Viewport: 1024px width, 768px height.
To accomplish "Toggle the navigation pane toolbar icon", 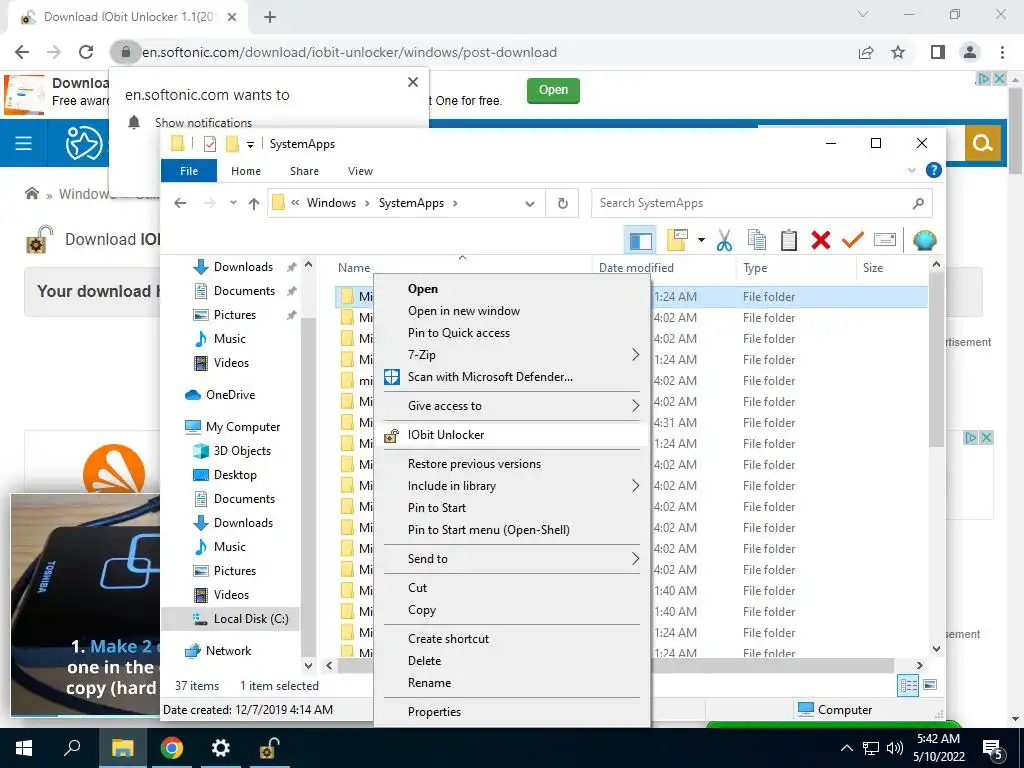I will 640,241.
